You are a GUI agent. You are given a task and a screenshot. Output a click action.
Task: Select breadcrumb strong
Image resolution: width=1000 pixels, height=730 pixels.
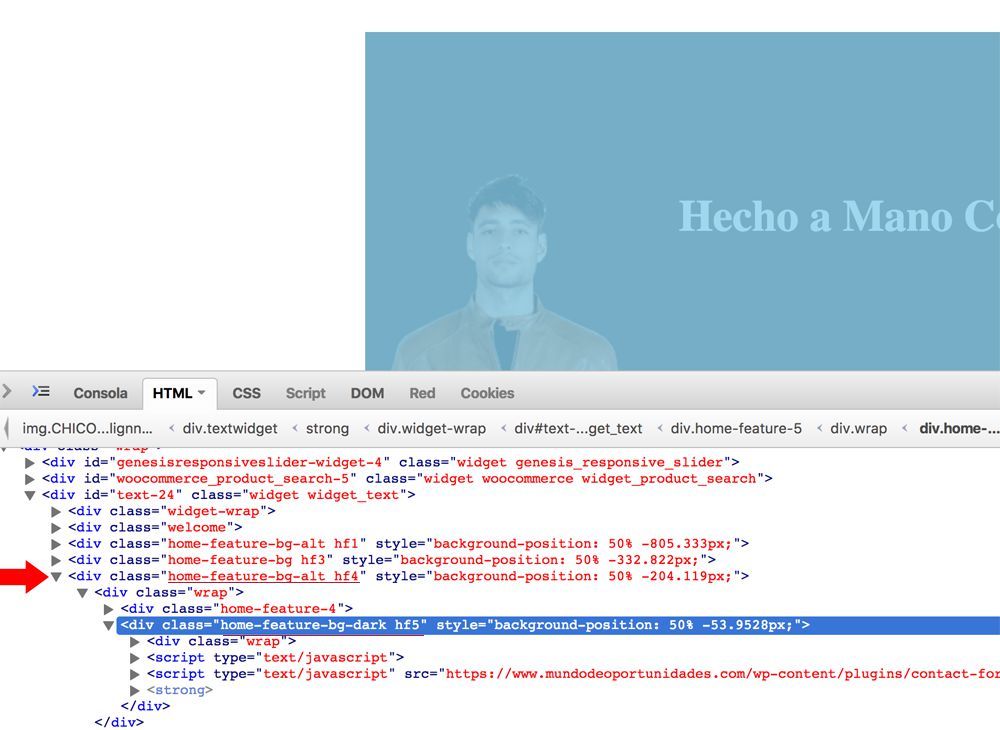(x=327, y=428)
